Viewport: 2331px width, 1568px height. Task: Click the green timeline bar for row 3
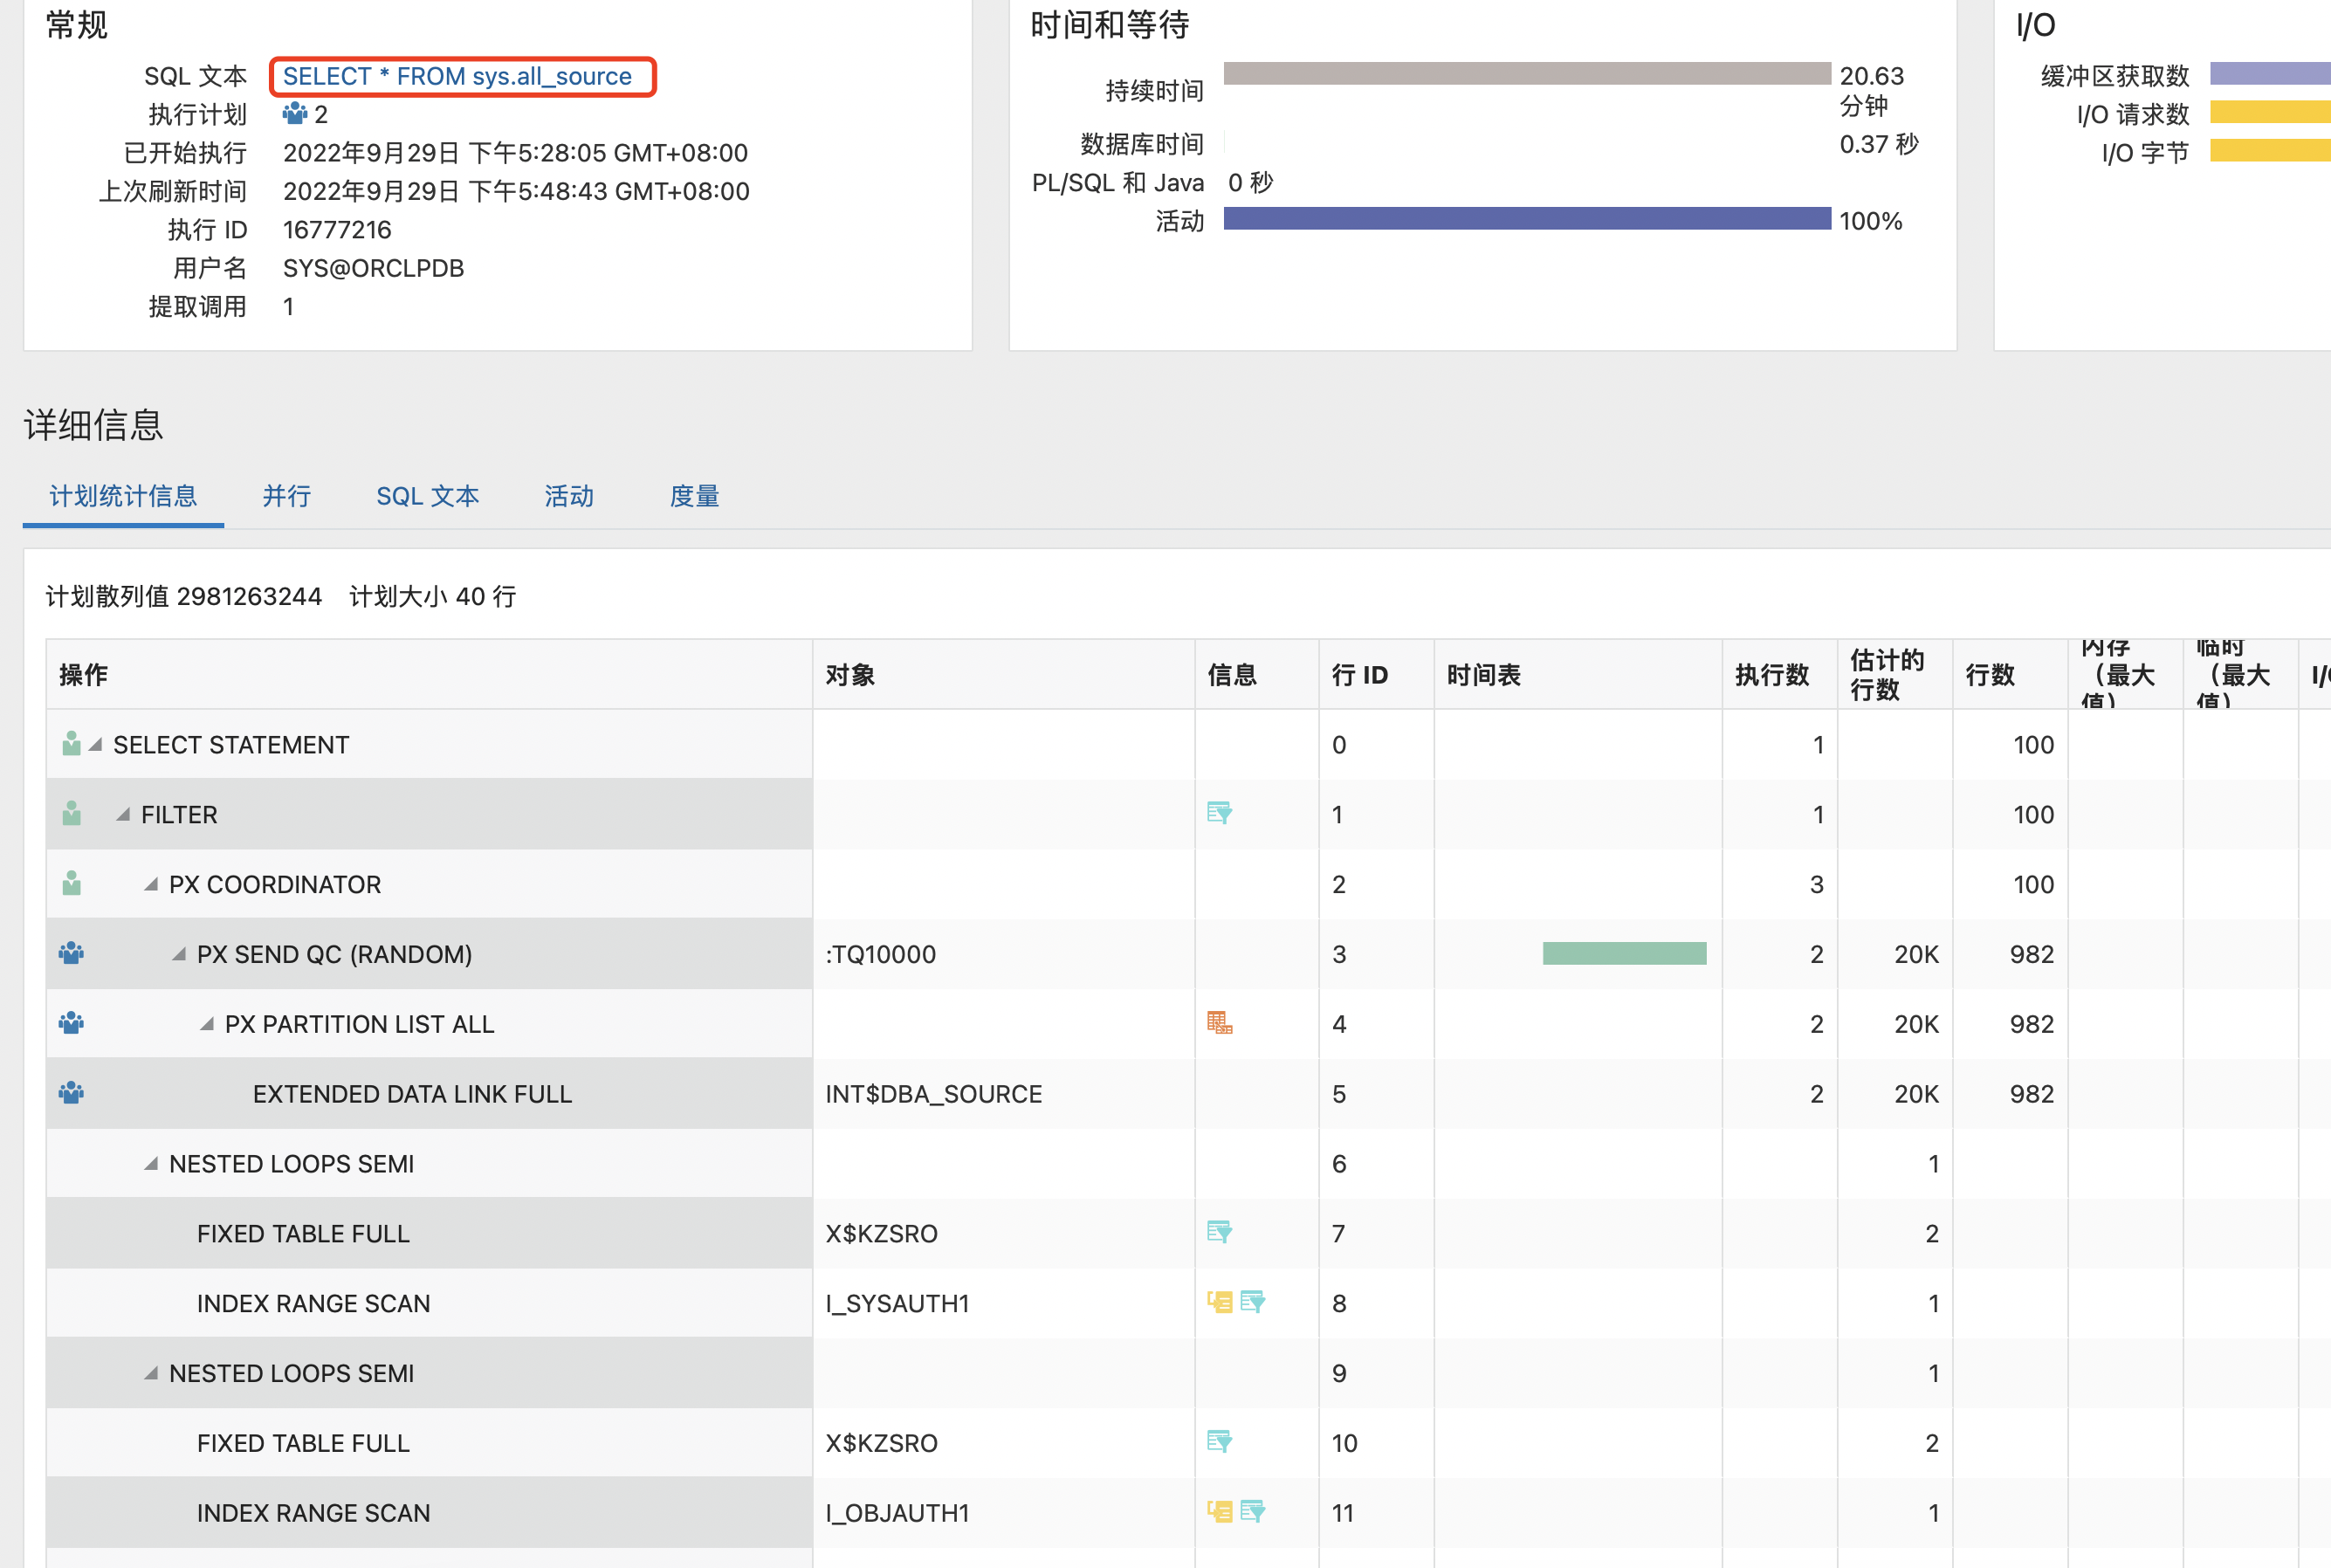coord(1623,953)
